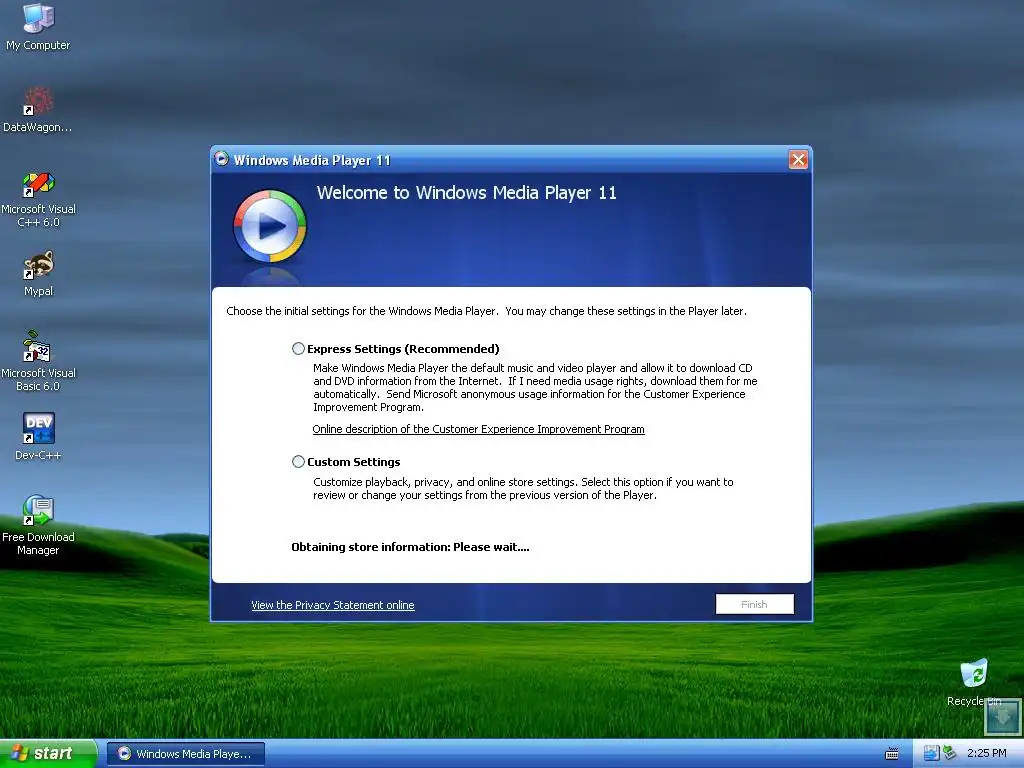The image size is (1024, 768).
Task: Choose Express Settings (Recommended) radio button
Action: tap(298, 349)
